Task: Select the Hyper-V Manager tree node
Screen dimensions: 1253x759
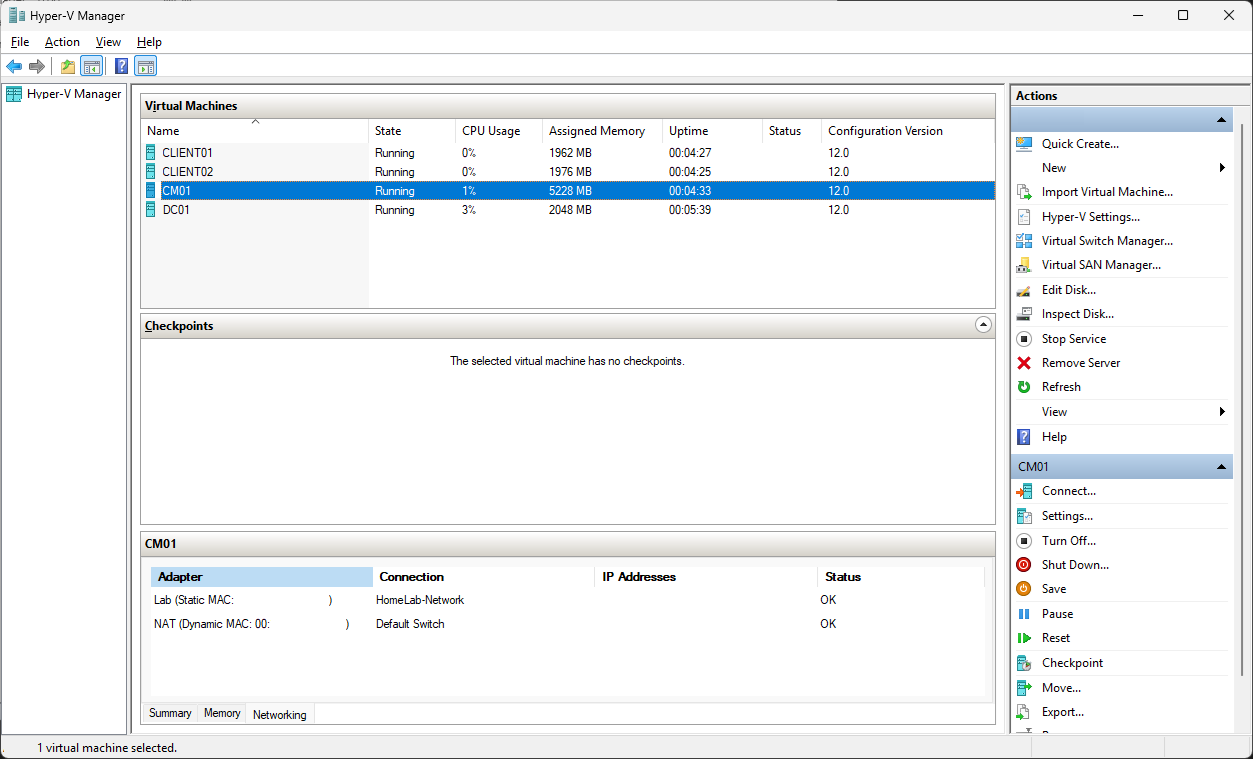Action: (64, 94)
